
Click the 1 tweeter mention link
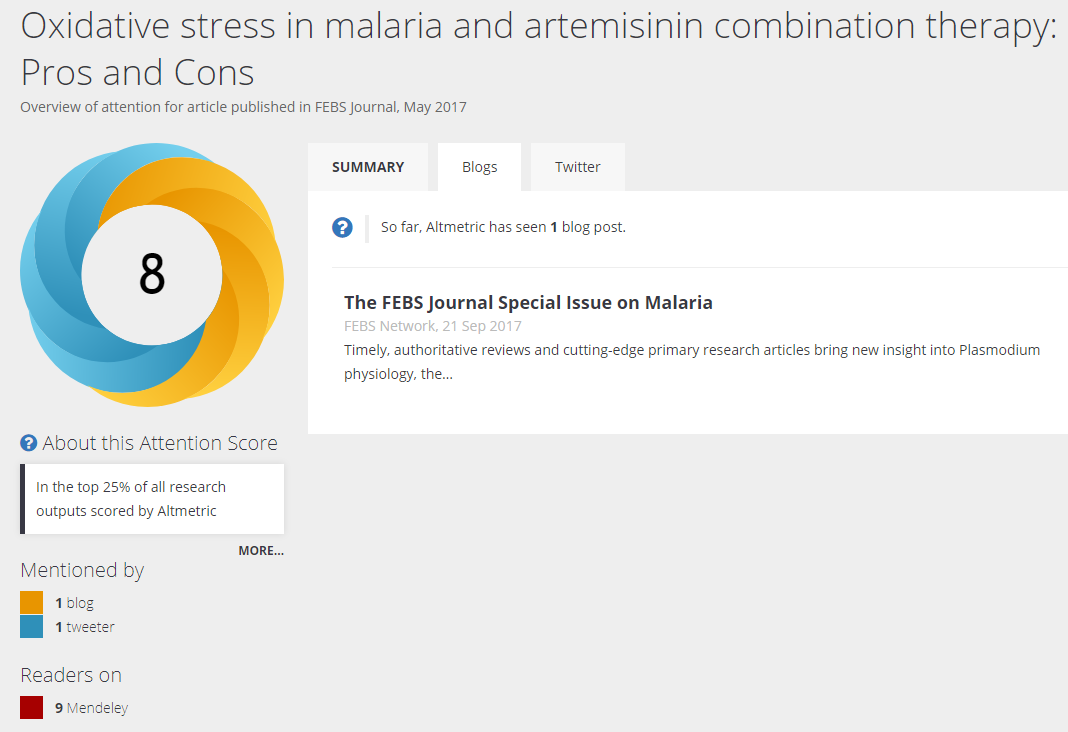[85, 627]
